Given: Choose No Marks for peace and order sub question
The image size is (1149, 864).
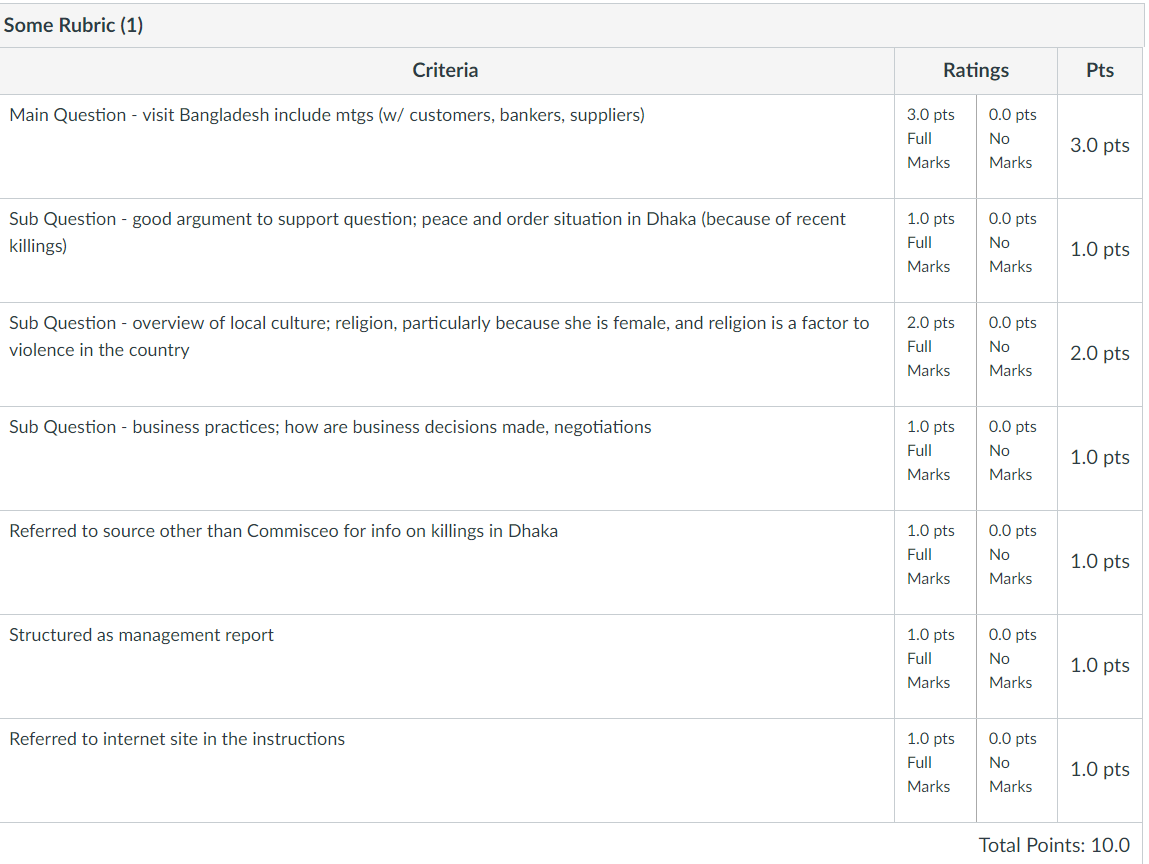Looking at the screenshot, I should point(1017,250).
